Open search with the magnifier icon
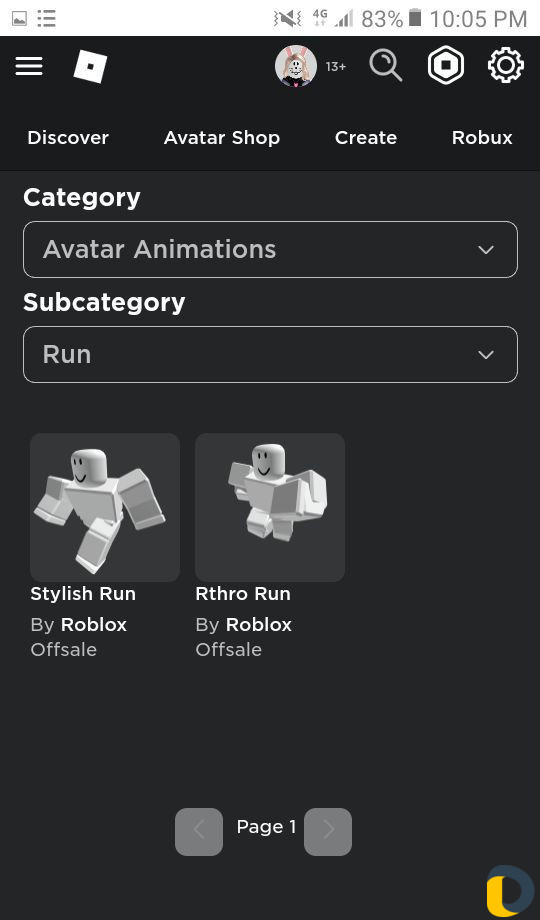540x920 pixels. (x=386, y=65)
